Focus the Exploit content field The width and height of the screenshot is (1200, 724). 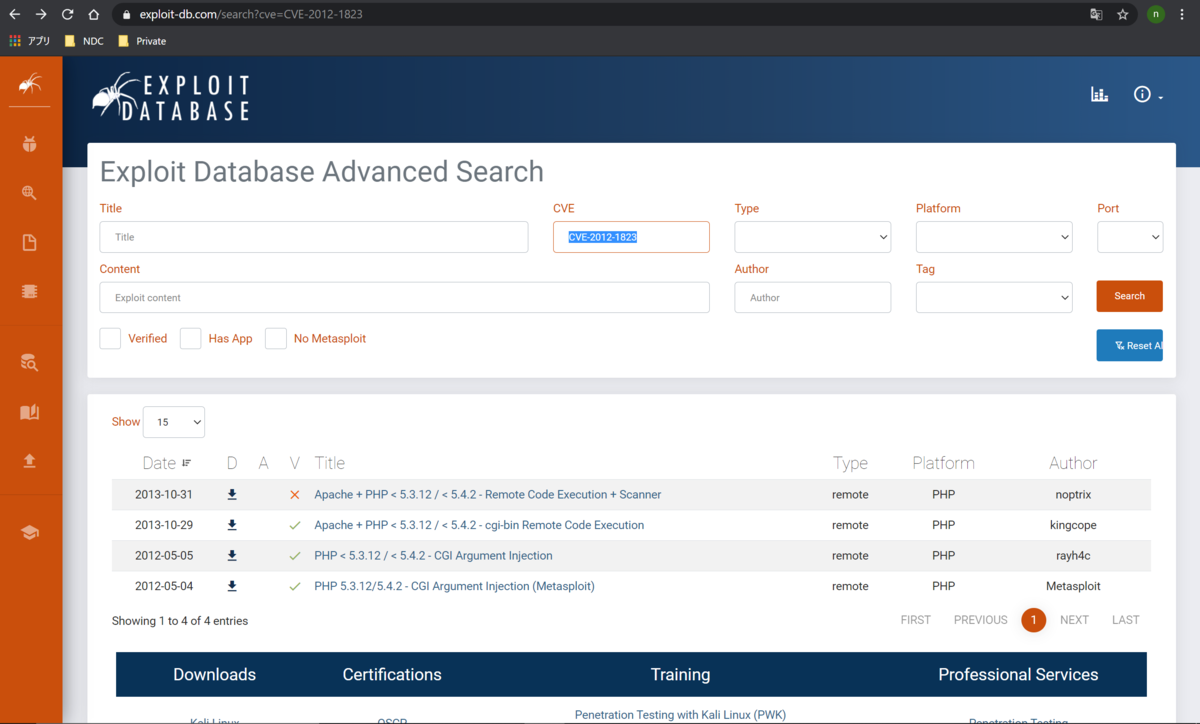point(404,297)
